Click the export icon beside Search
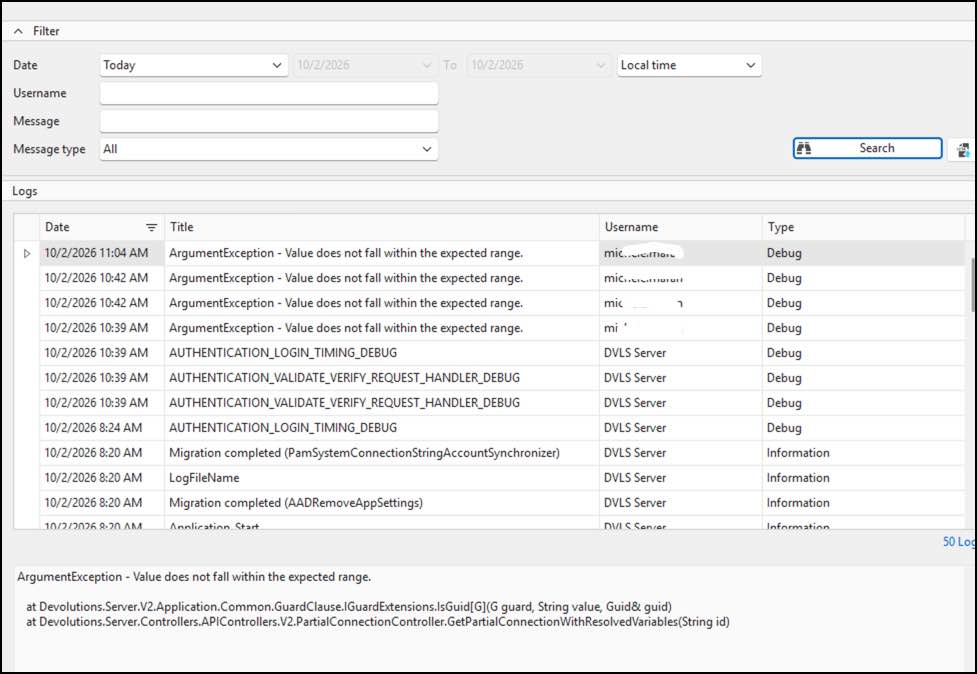Image resolution: width=977 pixels, height=674 pixels. click(x=963, y=149)
